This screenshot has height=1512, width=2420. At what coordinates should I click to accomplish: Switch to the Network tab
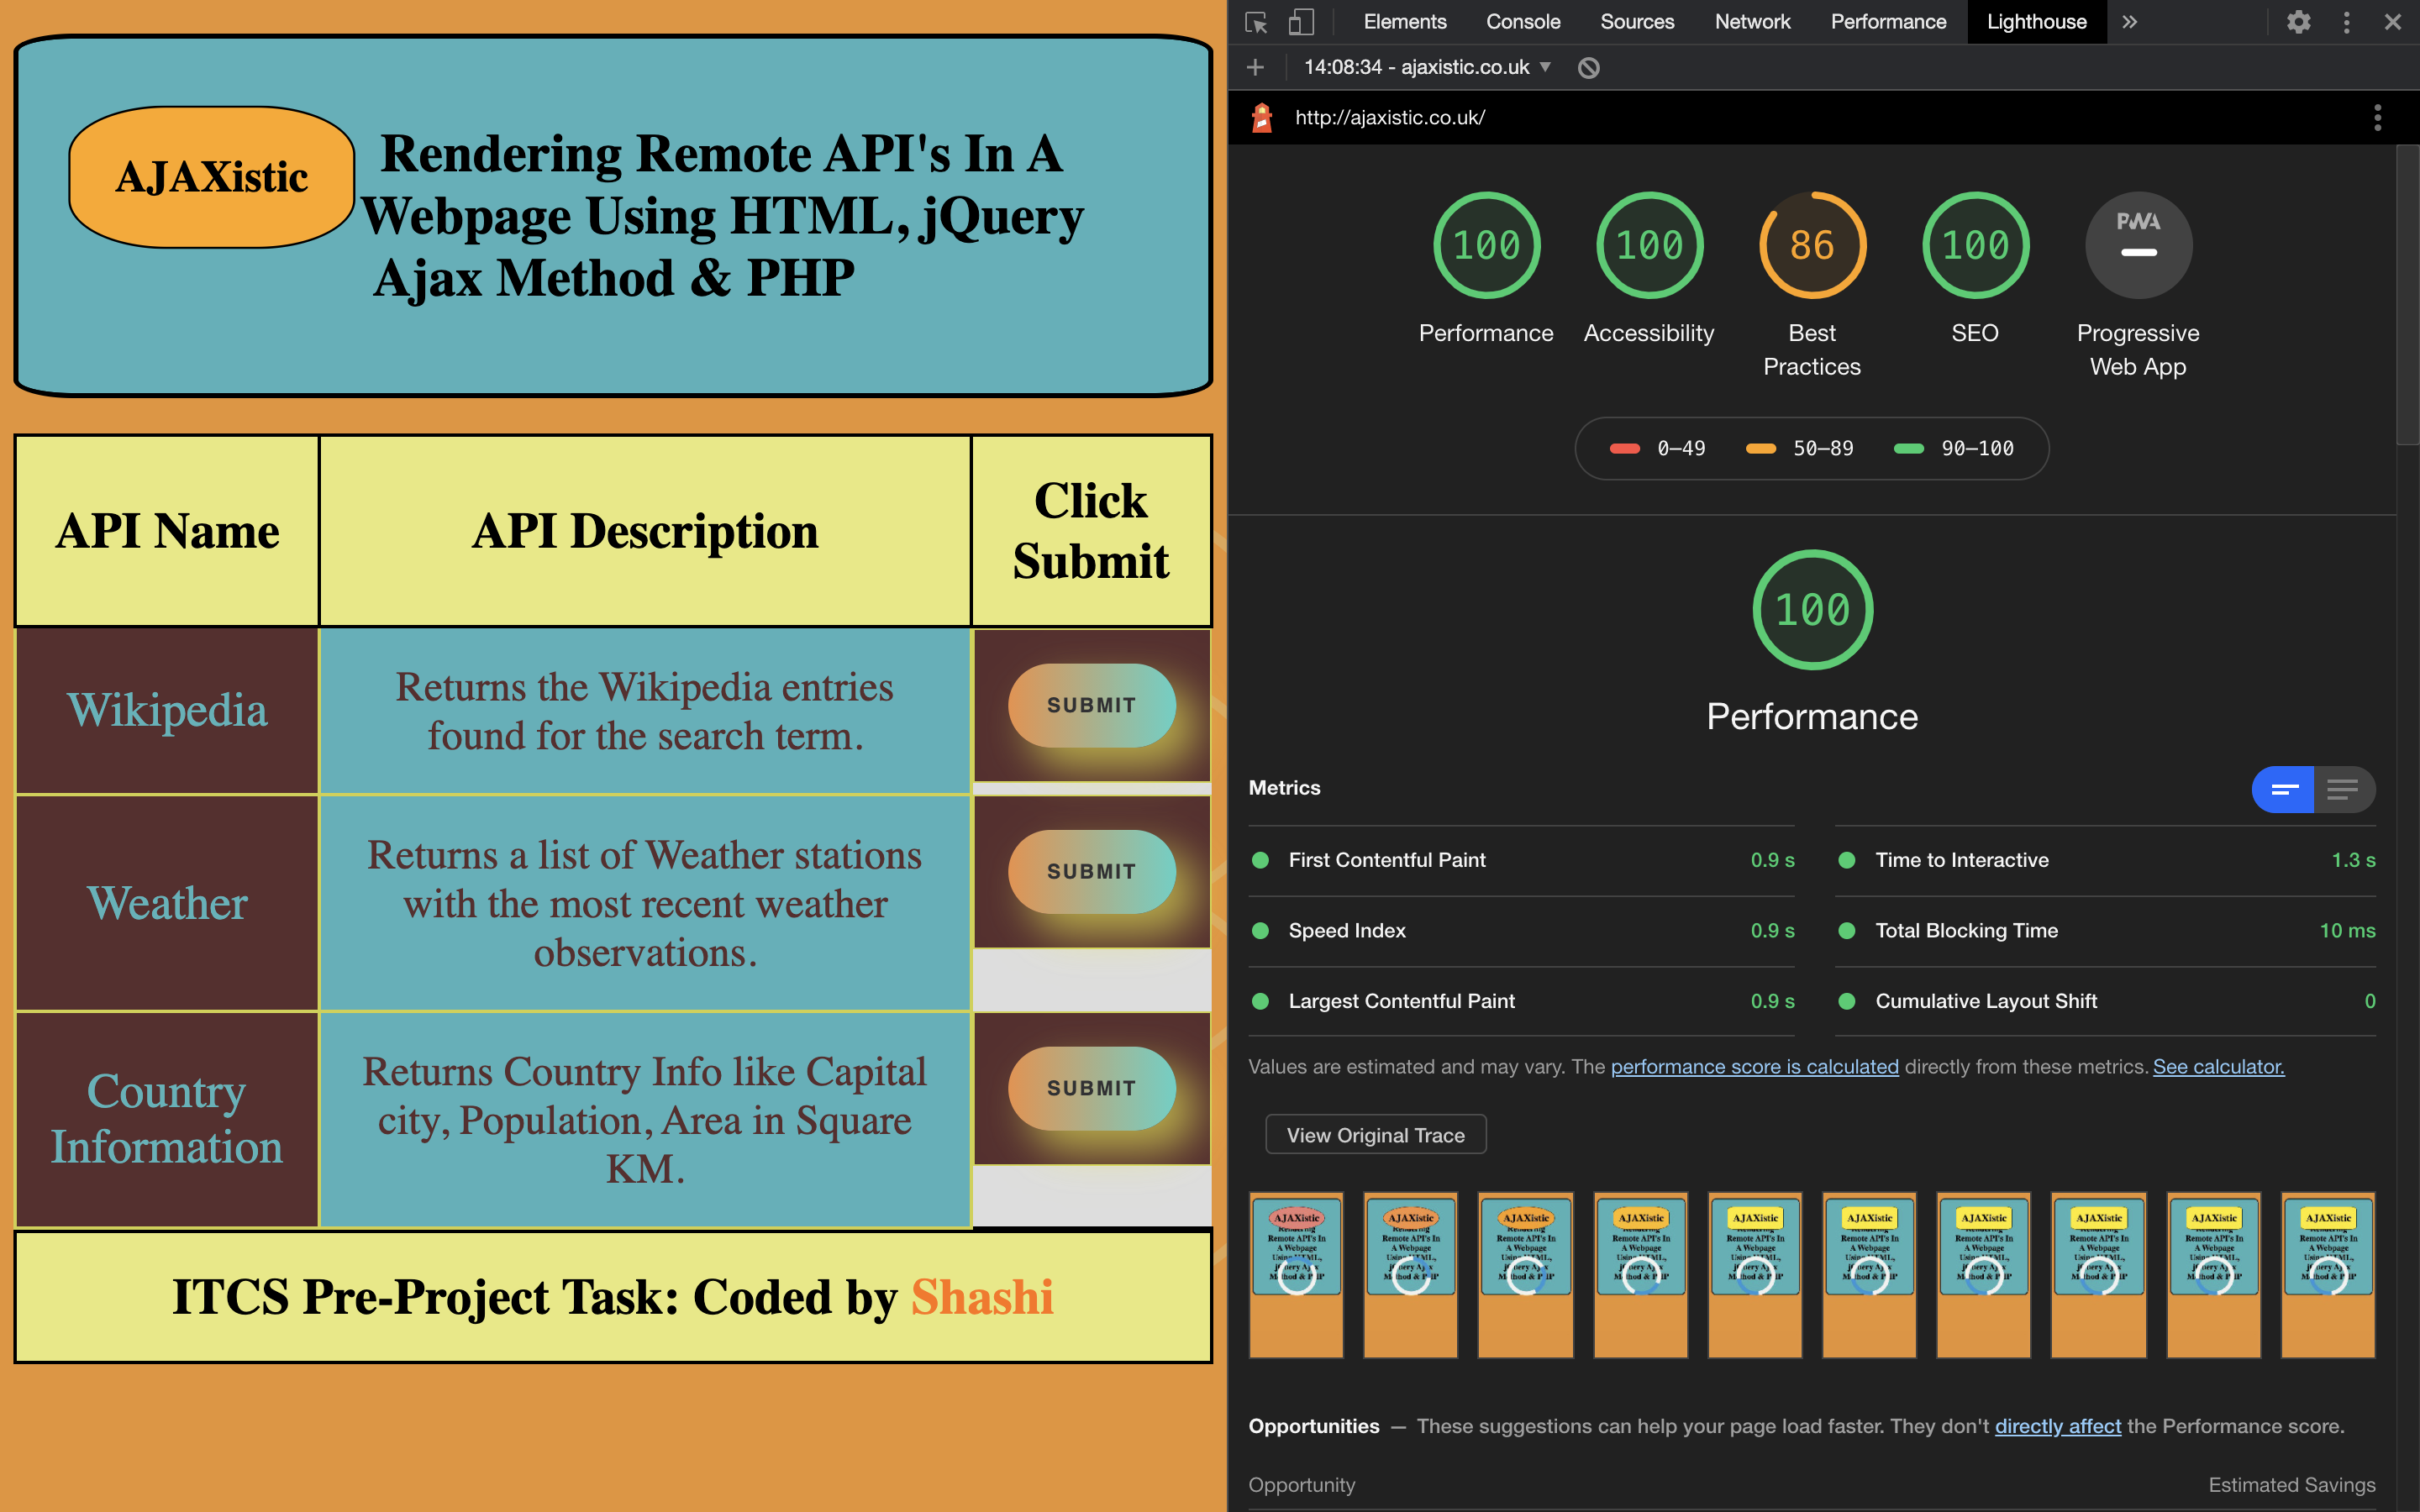(x=1752, y=22)
